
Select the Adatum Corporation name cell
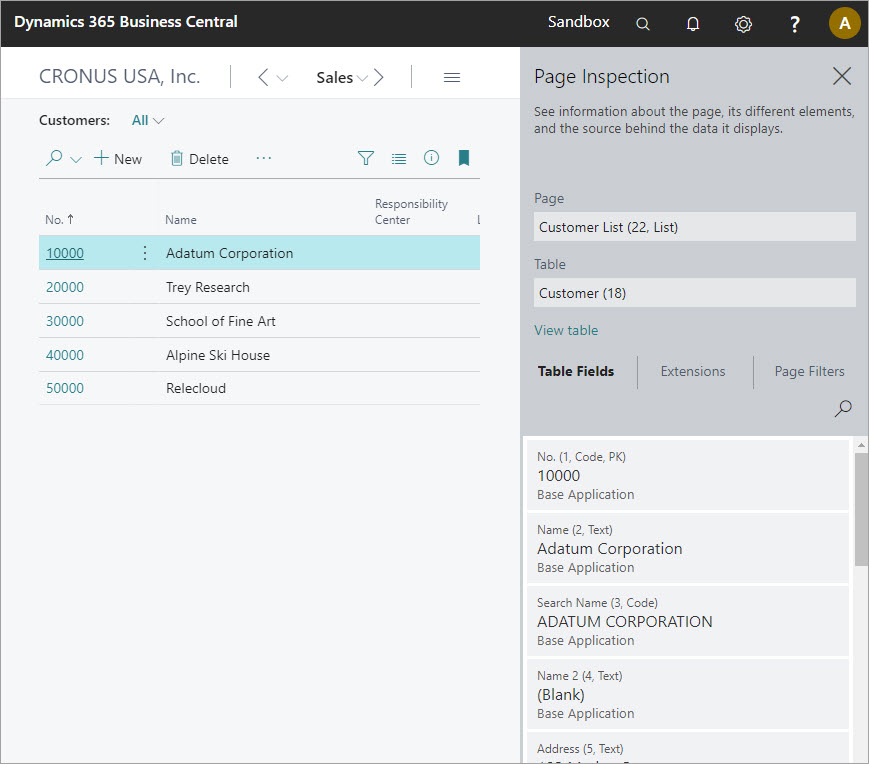coord(229,253)
